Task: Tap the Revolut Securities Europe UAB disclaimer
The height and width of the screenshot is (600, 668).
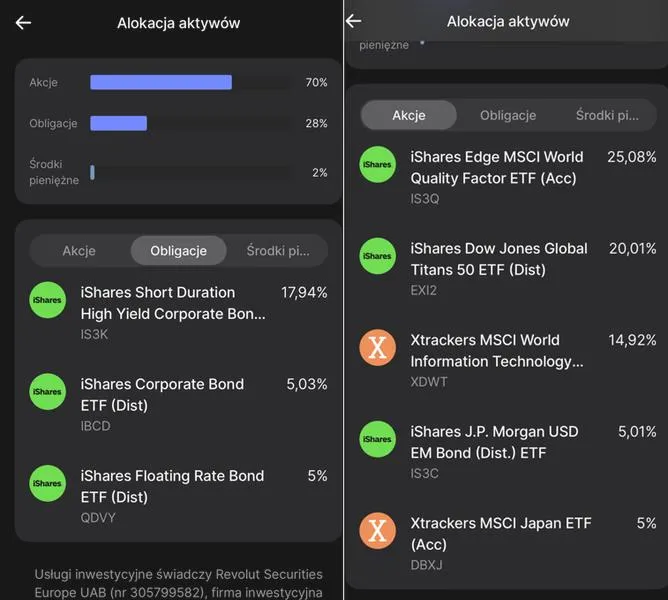Action: coord(179,583)
